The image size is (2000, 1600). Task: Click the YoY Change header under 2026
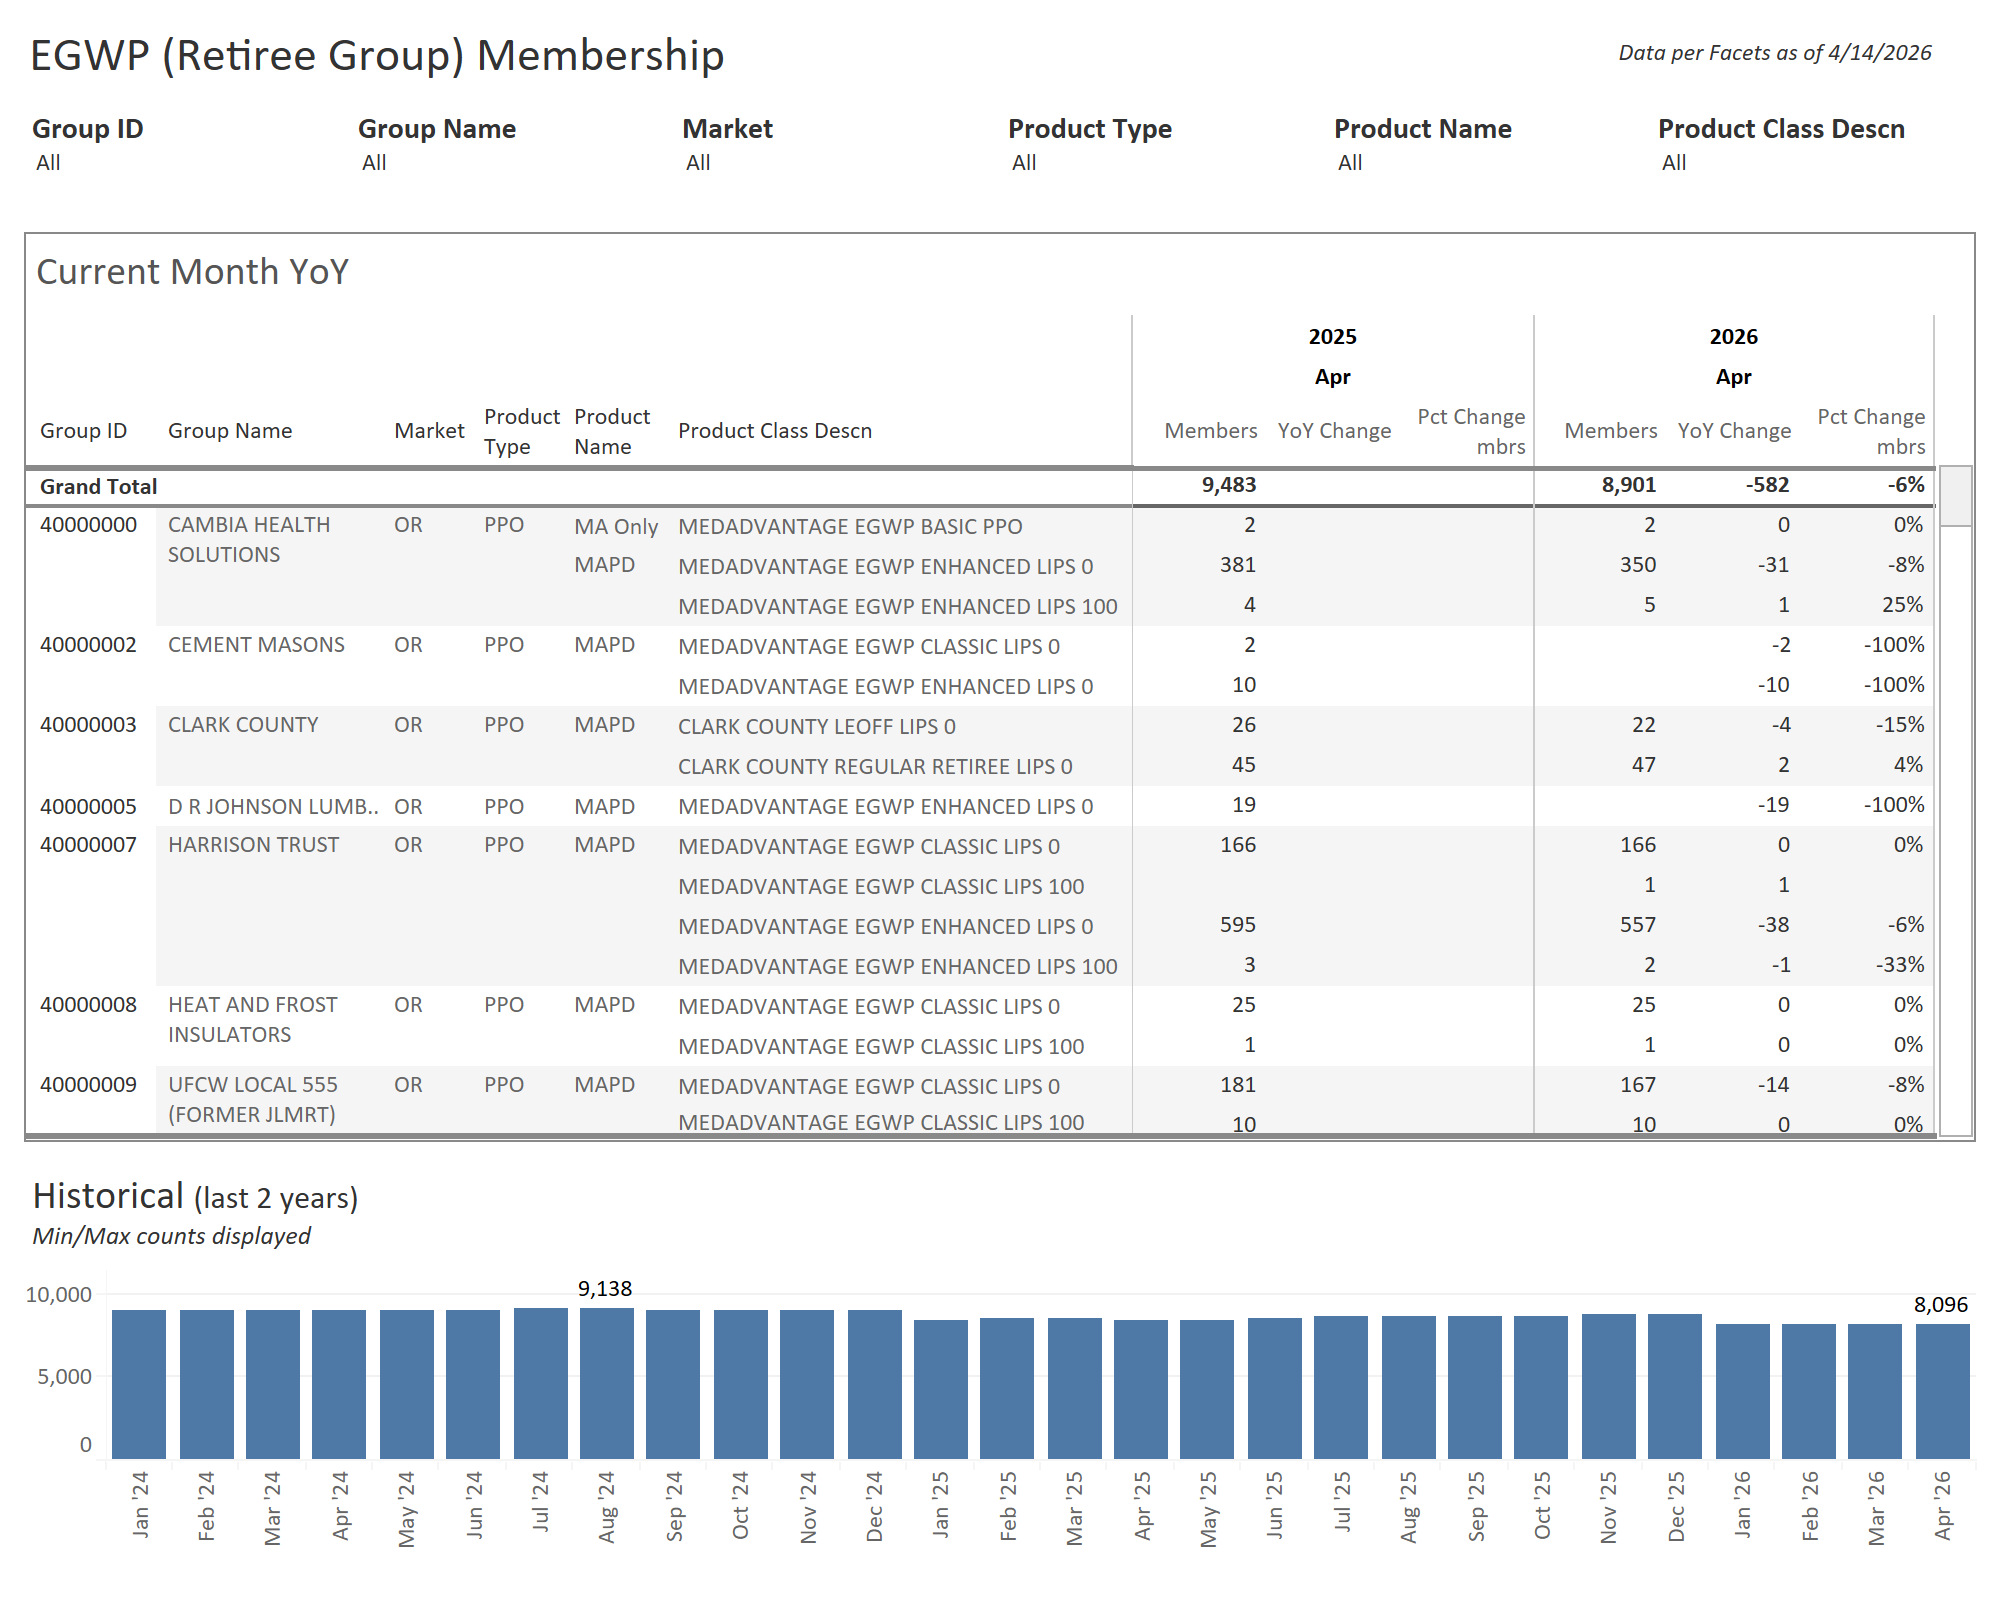point(1735,430)
